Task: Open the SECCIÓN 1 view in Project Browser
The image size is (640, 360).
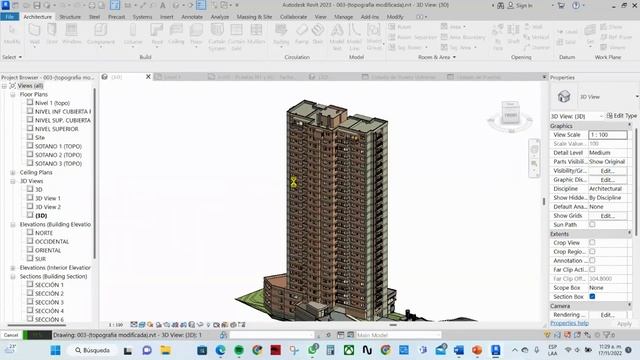Action: (49, 285)
